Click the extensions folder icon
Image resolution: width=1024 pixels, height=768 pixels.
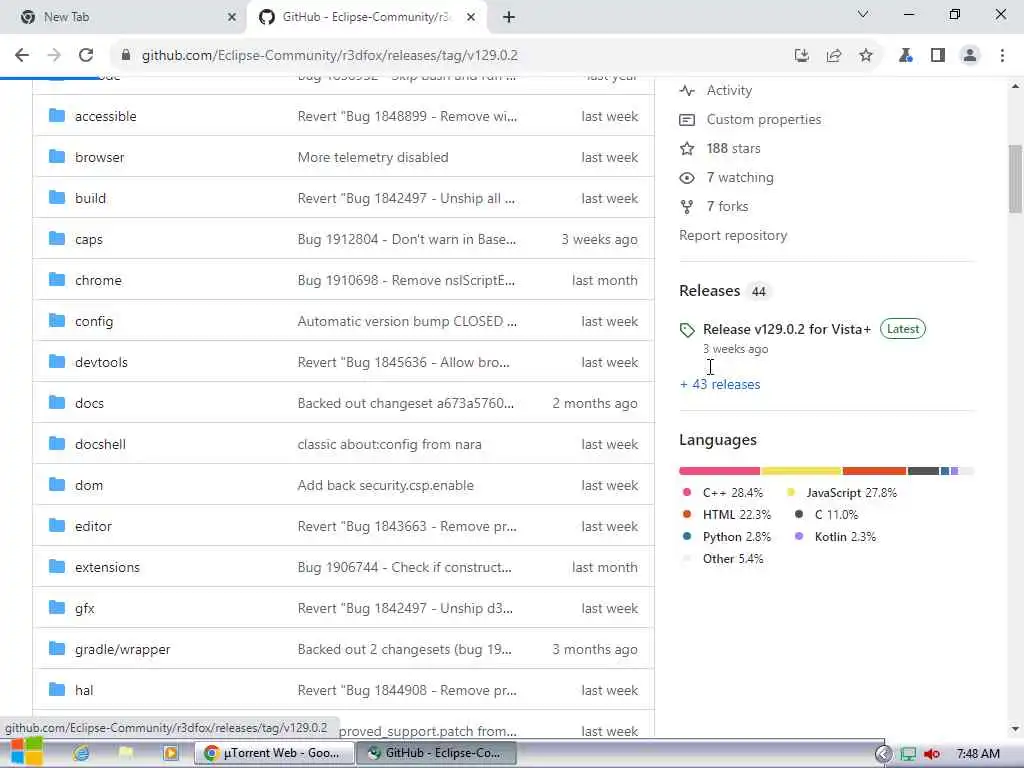pyautogui.click(x=57, y=567)
